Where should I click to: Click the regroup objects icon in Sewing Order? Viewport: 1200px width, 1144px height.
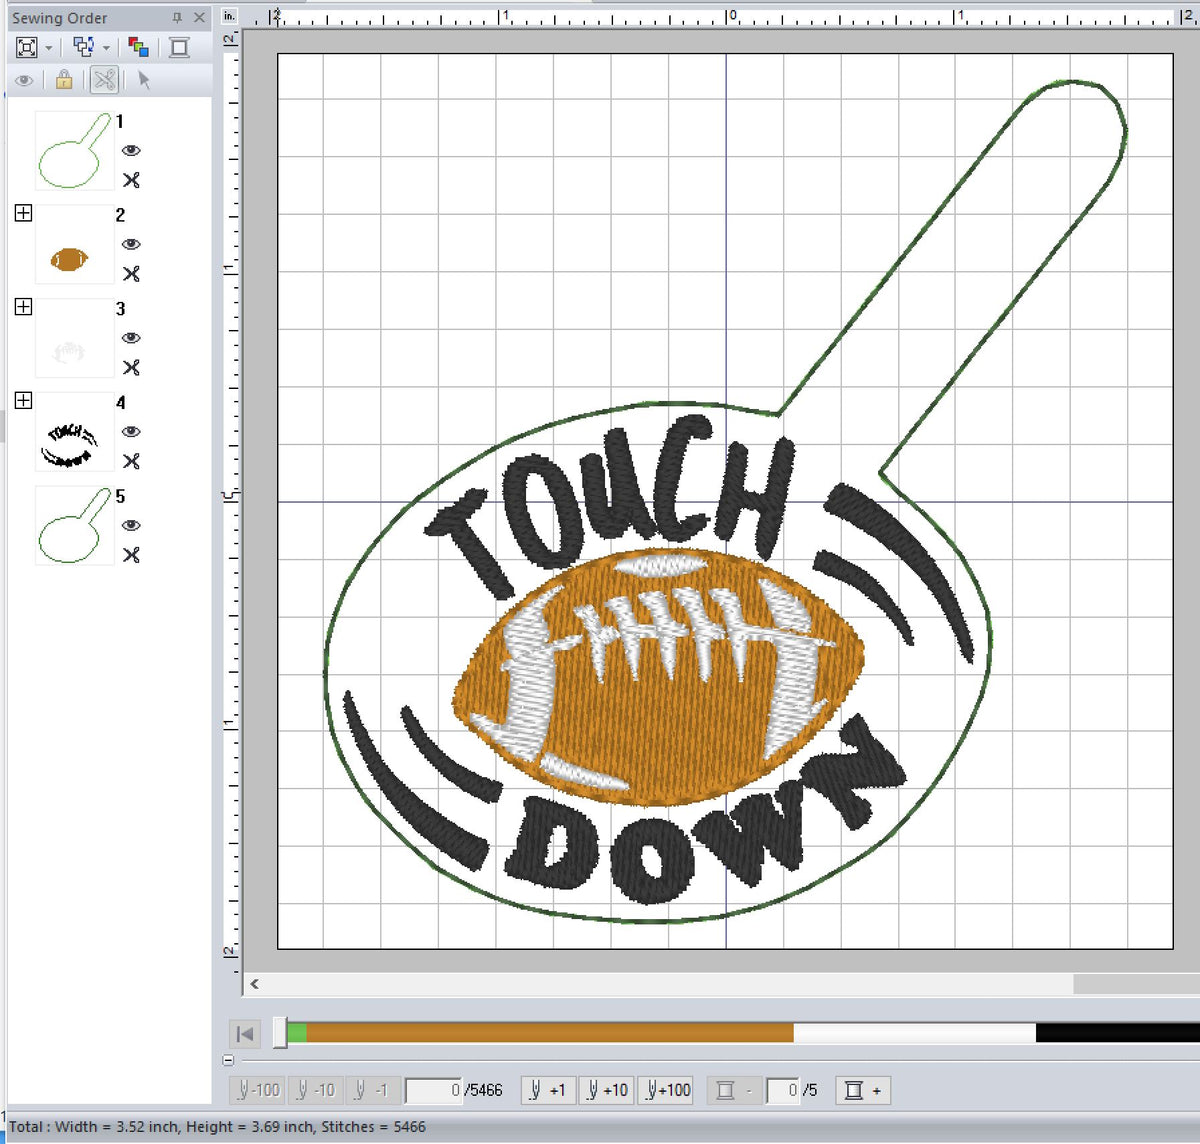coord(82,47)
